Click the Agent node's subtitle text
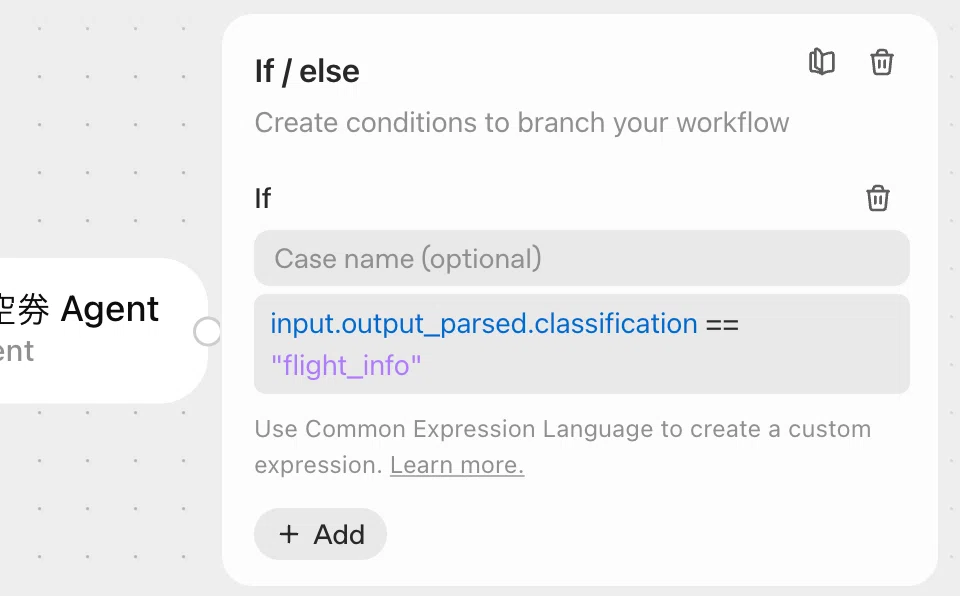This screenshot has width=960, height=596. 17,352
